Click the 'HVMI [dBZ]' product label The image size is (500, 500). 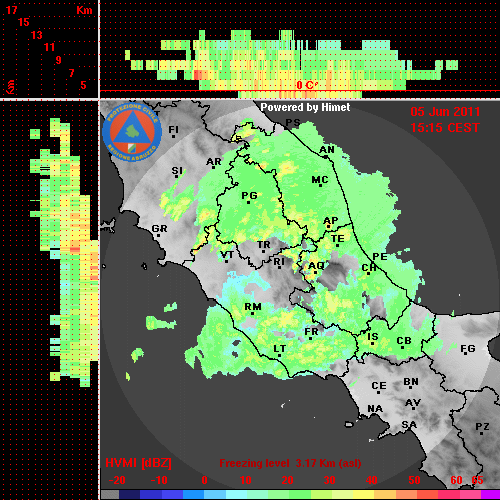138,463
